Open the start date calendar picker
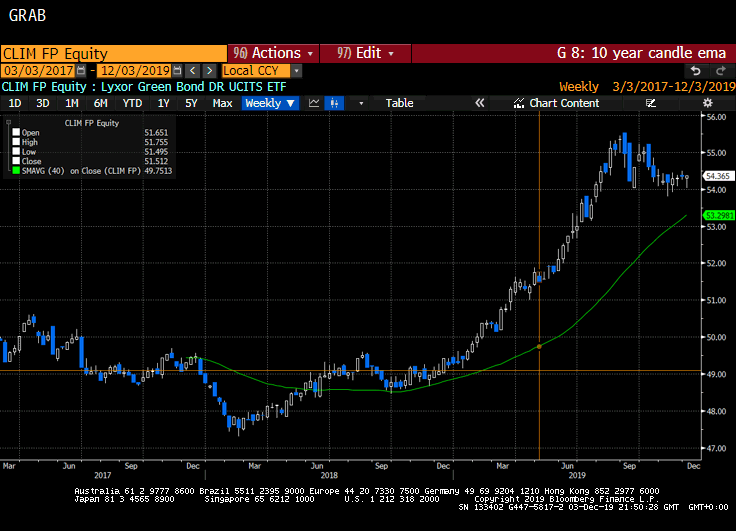 [x=81, y=71]
